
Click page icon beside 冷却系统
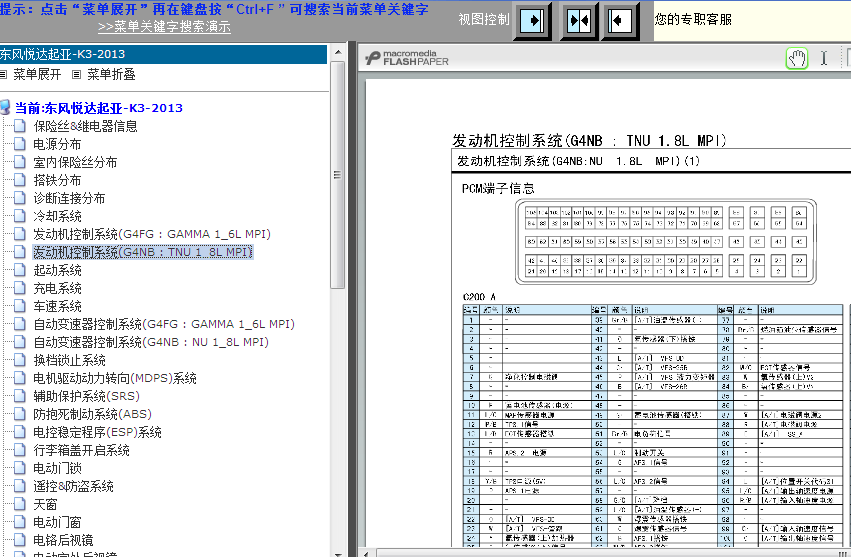pyautogui.click(x=20, y=216)
